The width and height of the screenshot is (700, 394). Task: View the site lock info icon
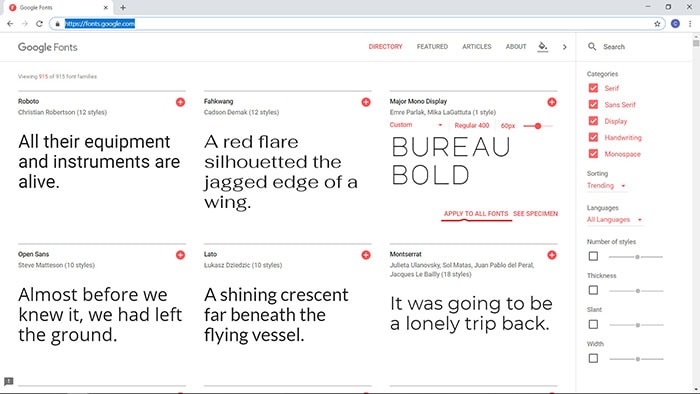point(57,24)
